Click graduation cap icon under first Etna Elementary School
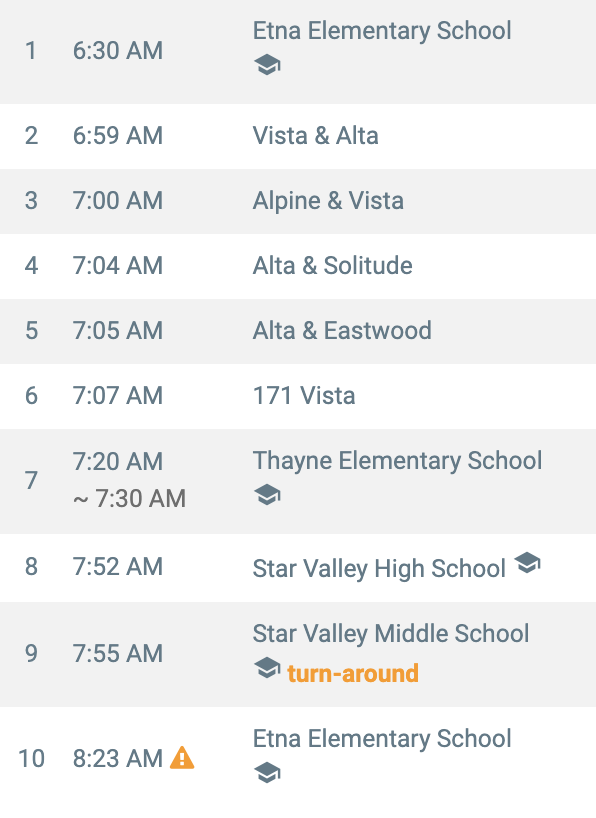 (x=267, y=65)
